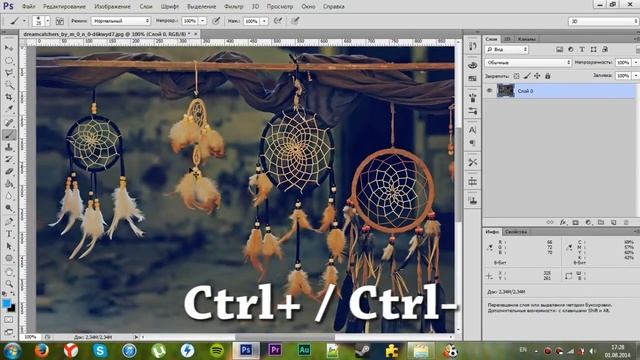Toggle lock transparent pixels
Screen dimensions: 640x360
click(x=516, y=76)
